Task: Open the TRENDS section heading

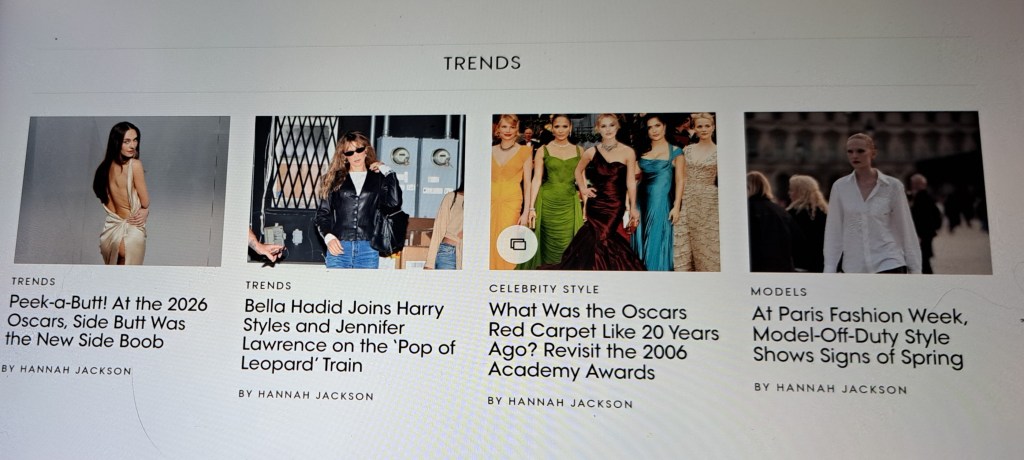Action: point(482,63)
